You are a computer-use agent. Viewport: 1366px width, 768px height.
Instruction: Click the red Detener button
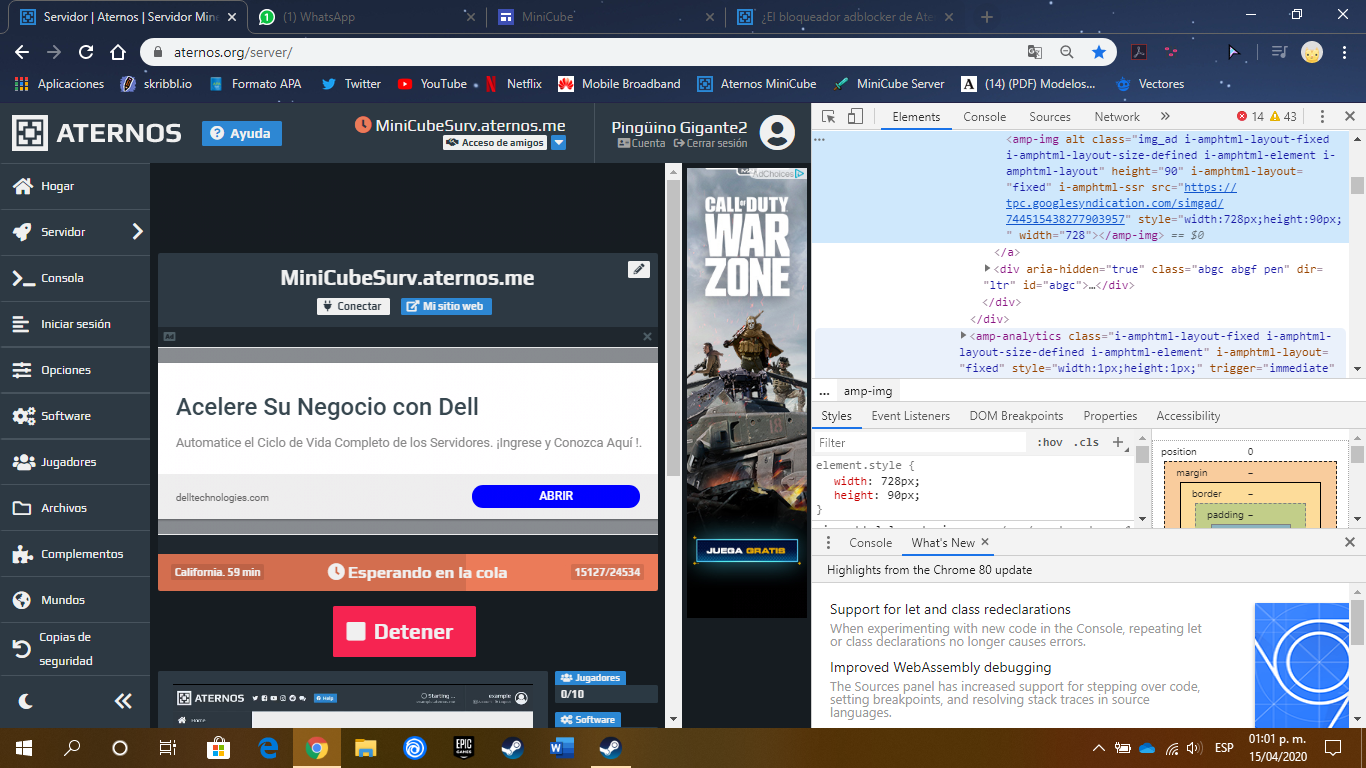pos(404,631)
